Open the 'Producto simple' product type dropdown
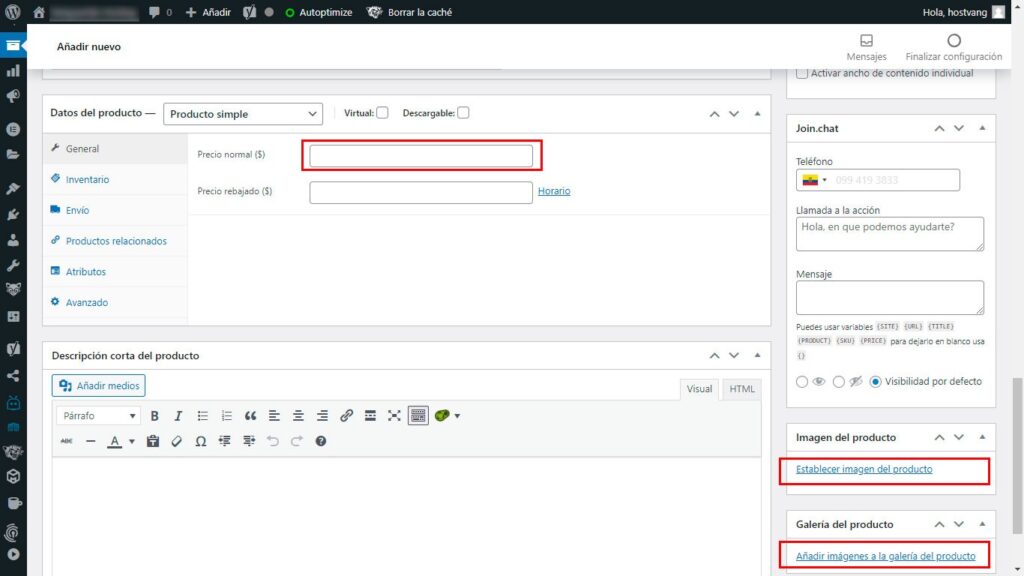Screen dimensions: 1024x576 click(243, 114)
